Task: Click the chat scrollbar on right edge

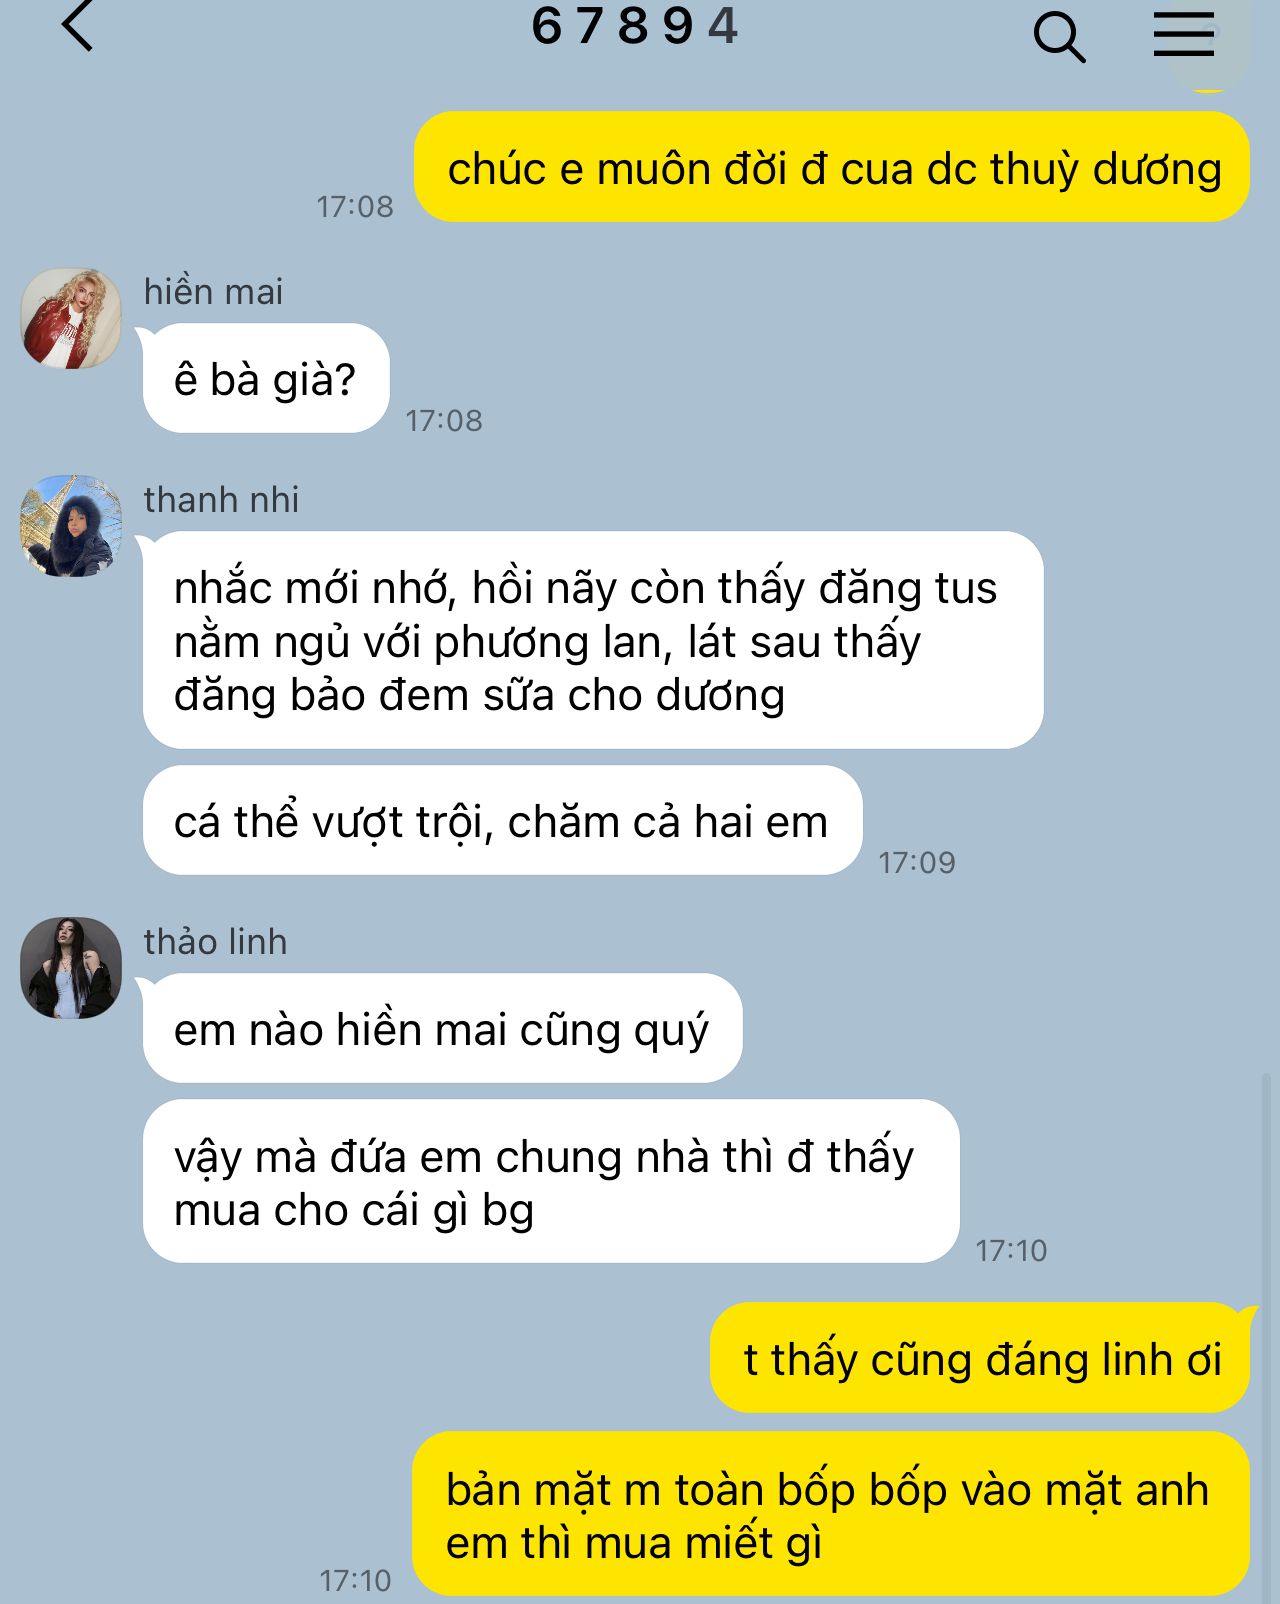Action: pyautogui.click(x=1268, y=1338)
